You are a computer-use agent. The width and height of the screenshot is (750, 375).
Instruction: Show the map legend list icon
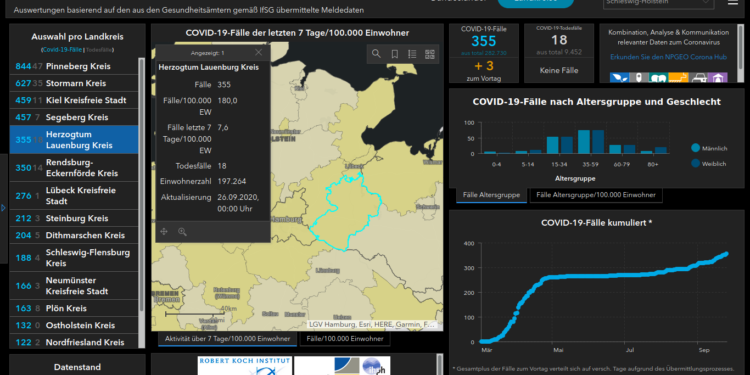click(x=412, y=54)
